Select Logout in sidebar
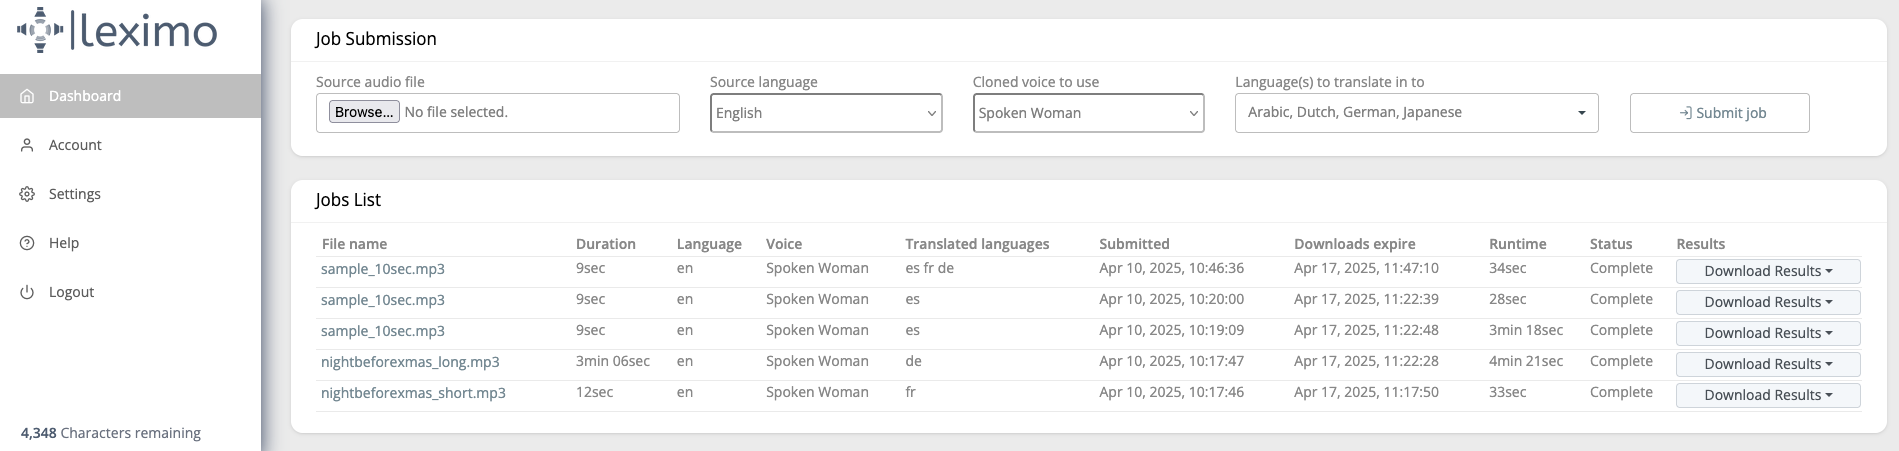The height and width of the screenshot is (451, 1899). click(130, 292)
